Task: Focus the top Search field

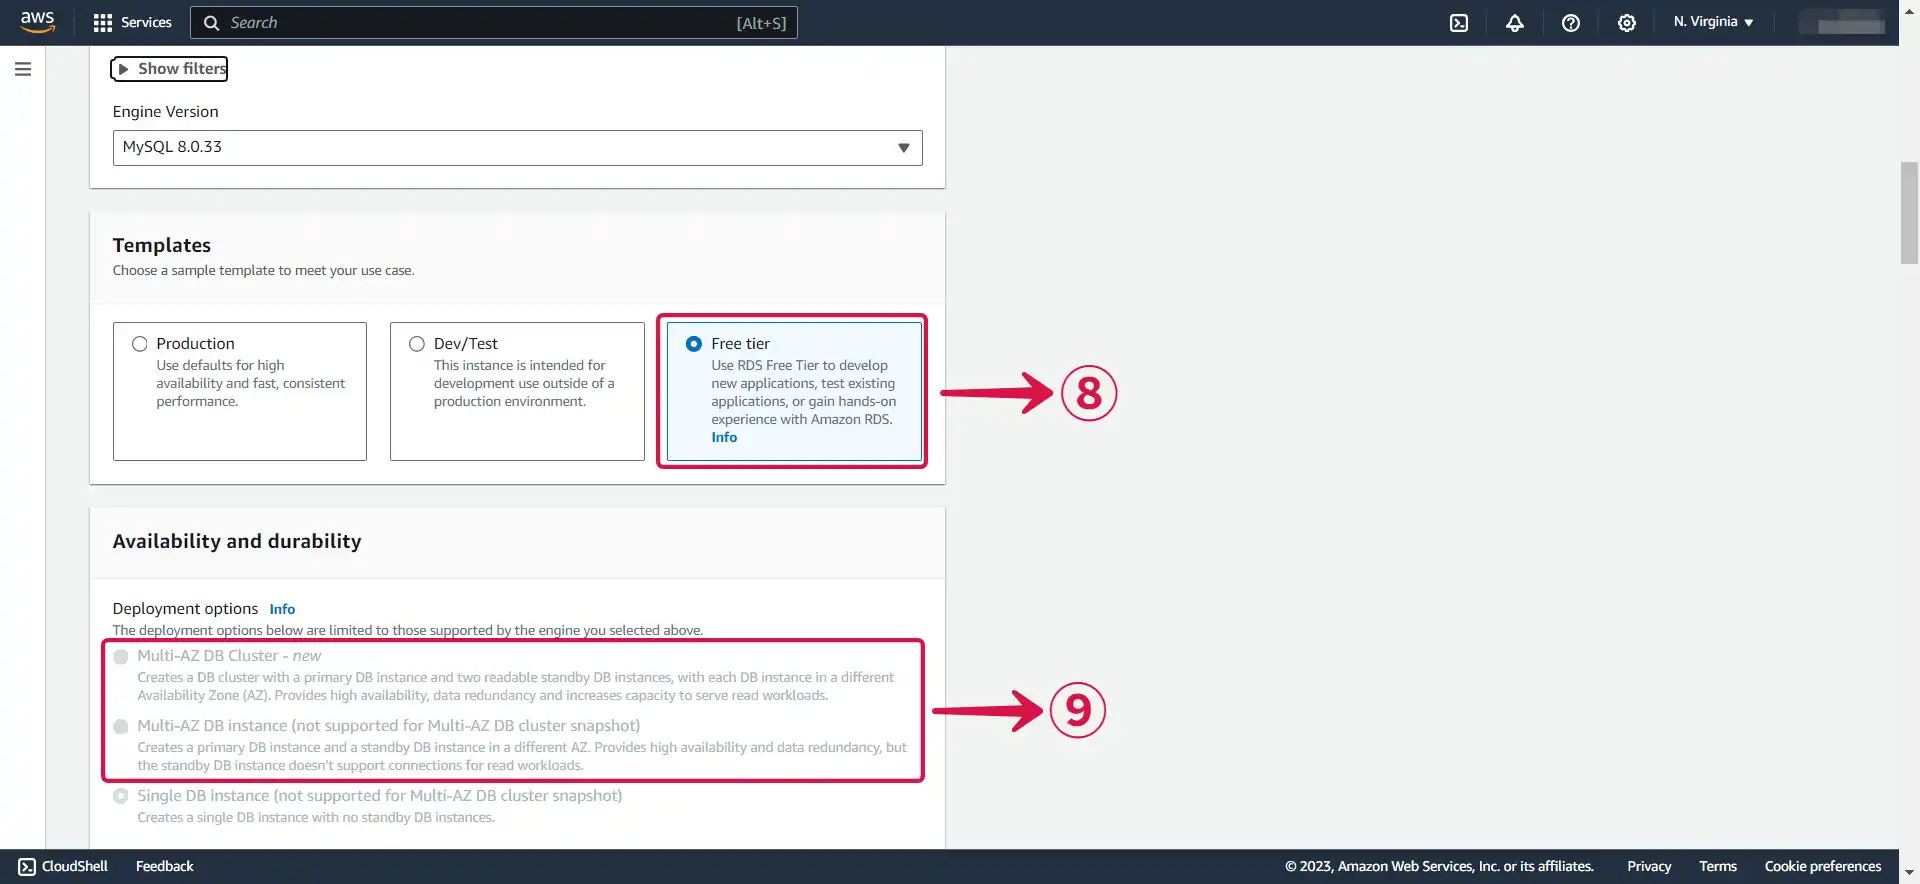Action: click(x=494, y=23)
